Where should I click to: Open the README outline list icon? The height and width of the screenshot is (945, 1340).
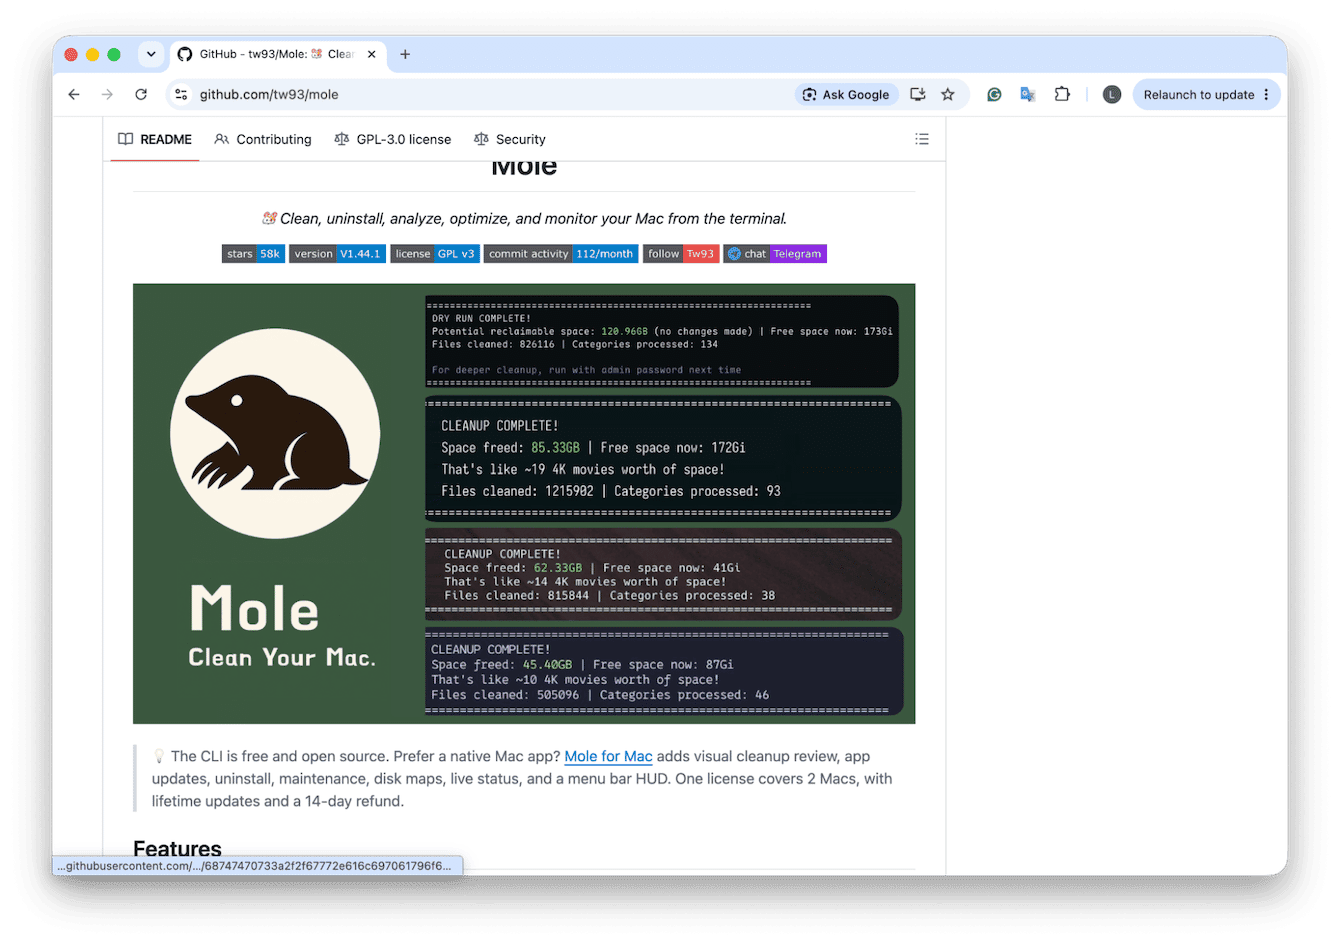tap(922, 139)
